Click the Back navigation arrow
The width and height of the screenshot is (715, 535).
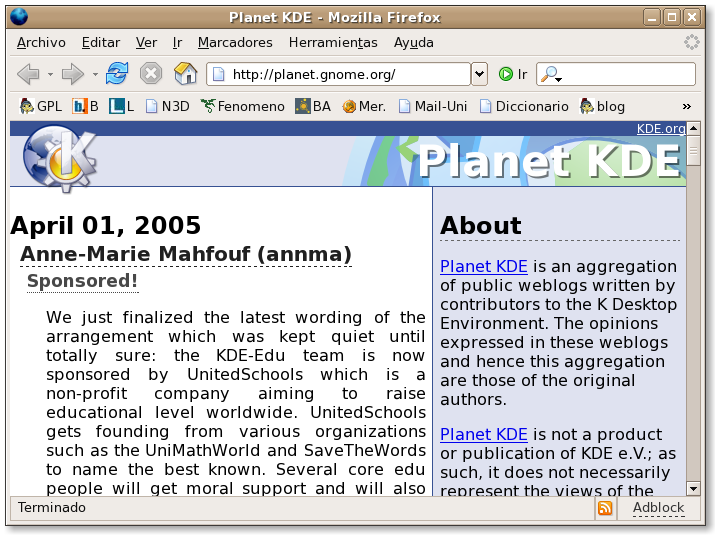point(28,74)
